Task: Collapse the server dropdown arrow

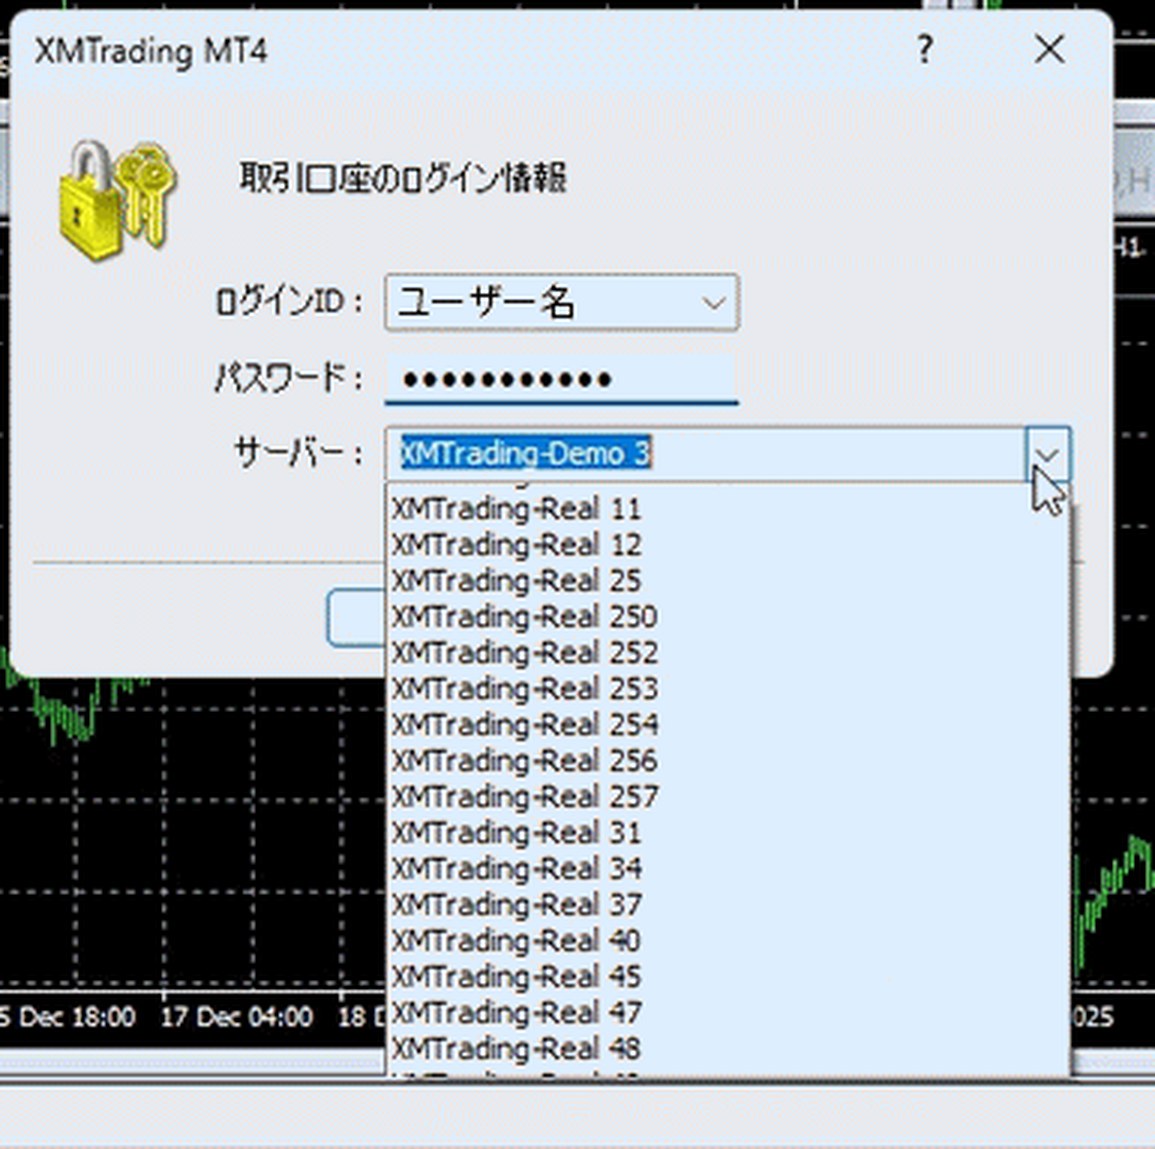Action: [x=1047, y=454]
